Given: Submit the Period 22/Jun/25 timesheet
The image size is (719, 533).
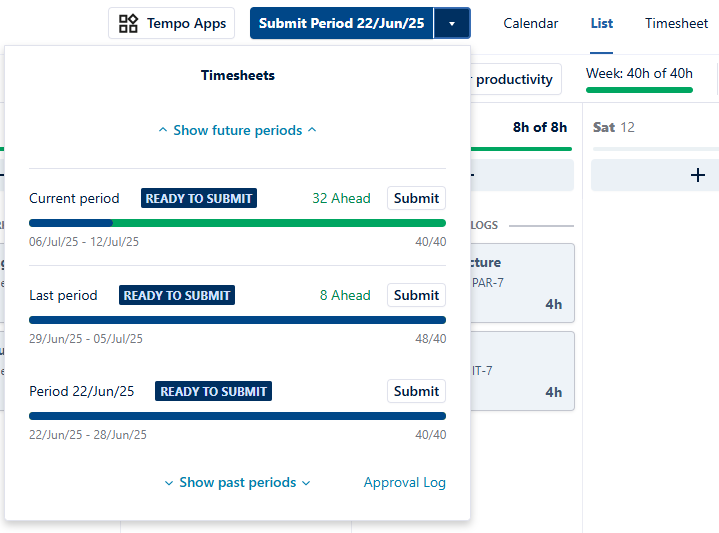Looking at the screenshot, I should point(416,391).
